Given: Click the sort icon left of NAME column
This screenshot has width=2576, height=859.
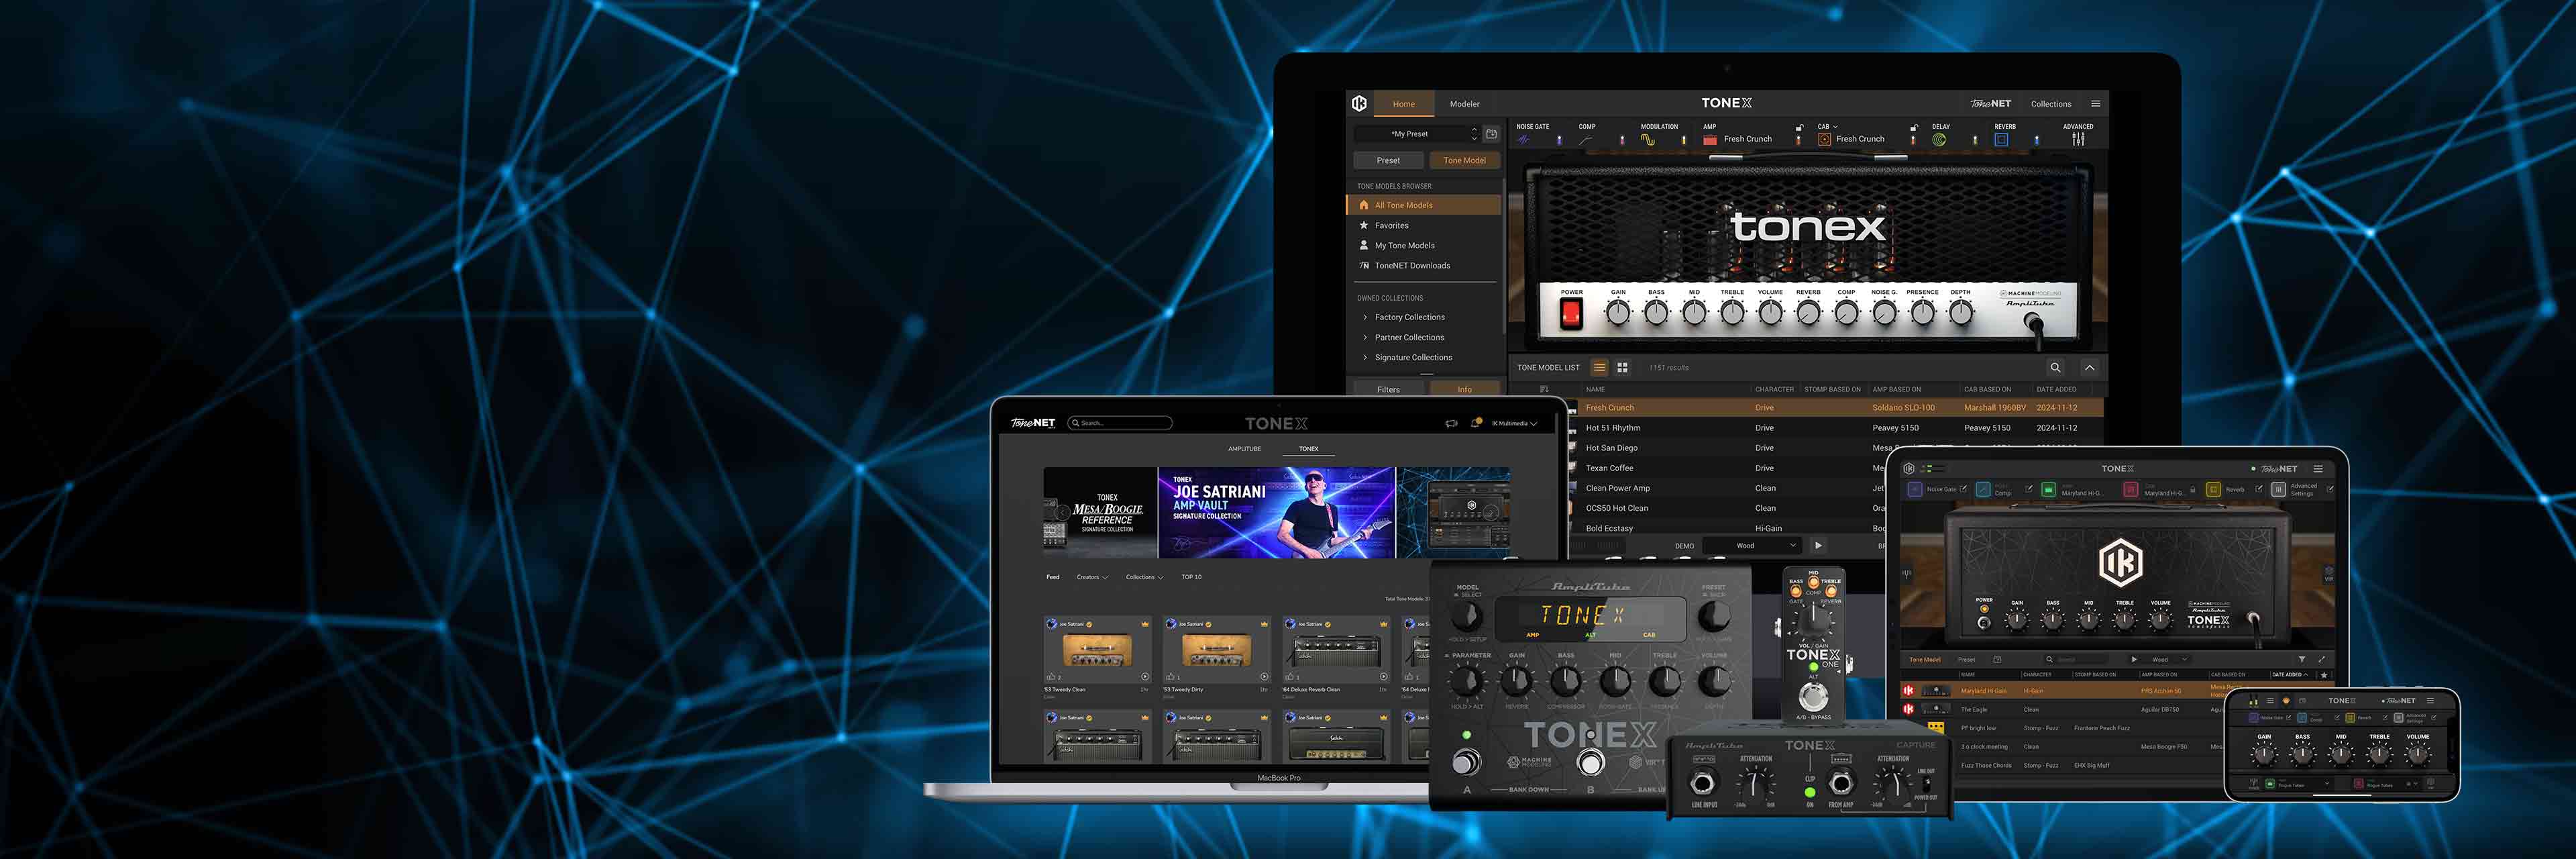Looking at the screenshot, I should pyautogui.click(x=1544, y=389).
